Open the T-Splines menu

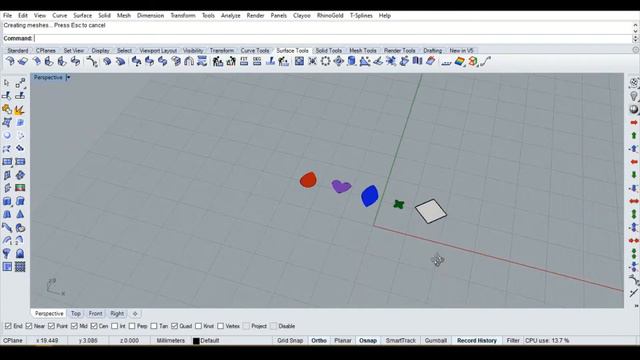click(361, 16)
